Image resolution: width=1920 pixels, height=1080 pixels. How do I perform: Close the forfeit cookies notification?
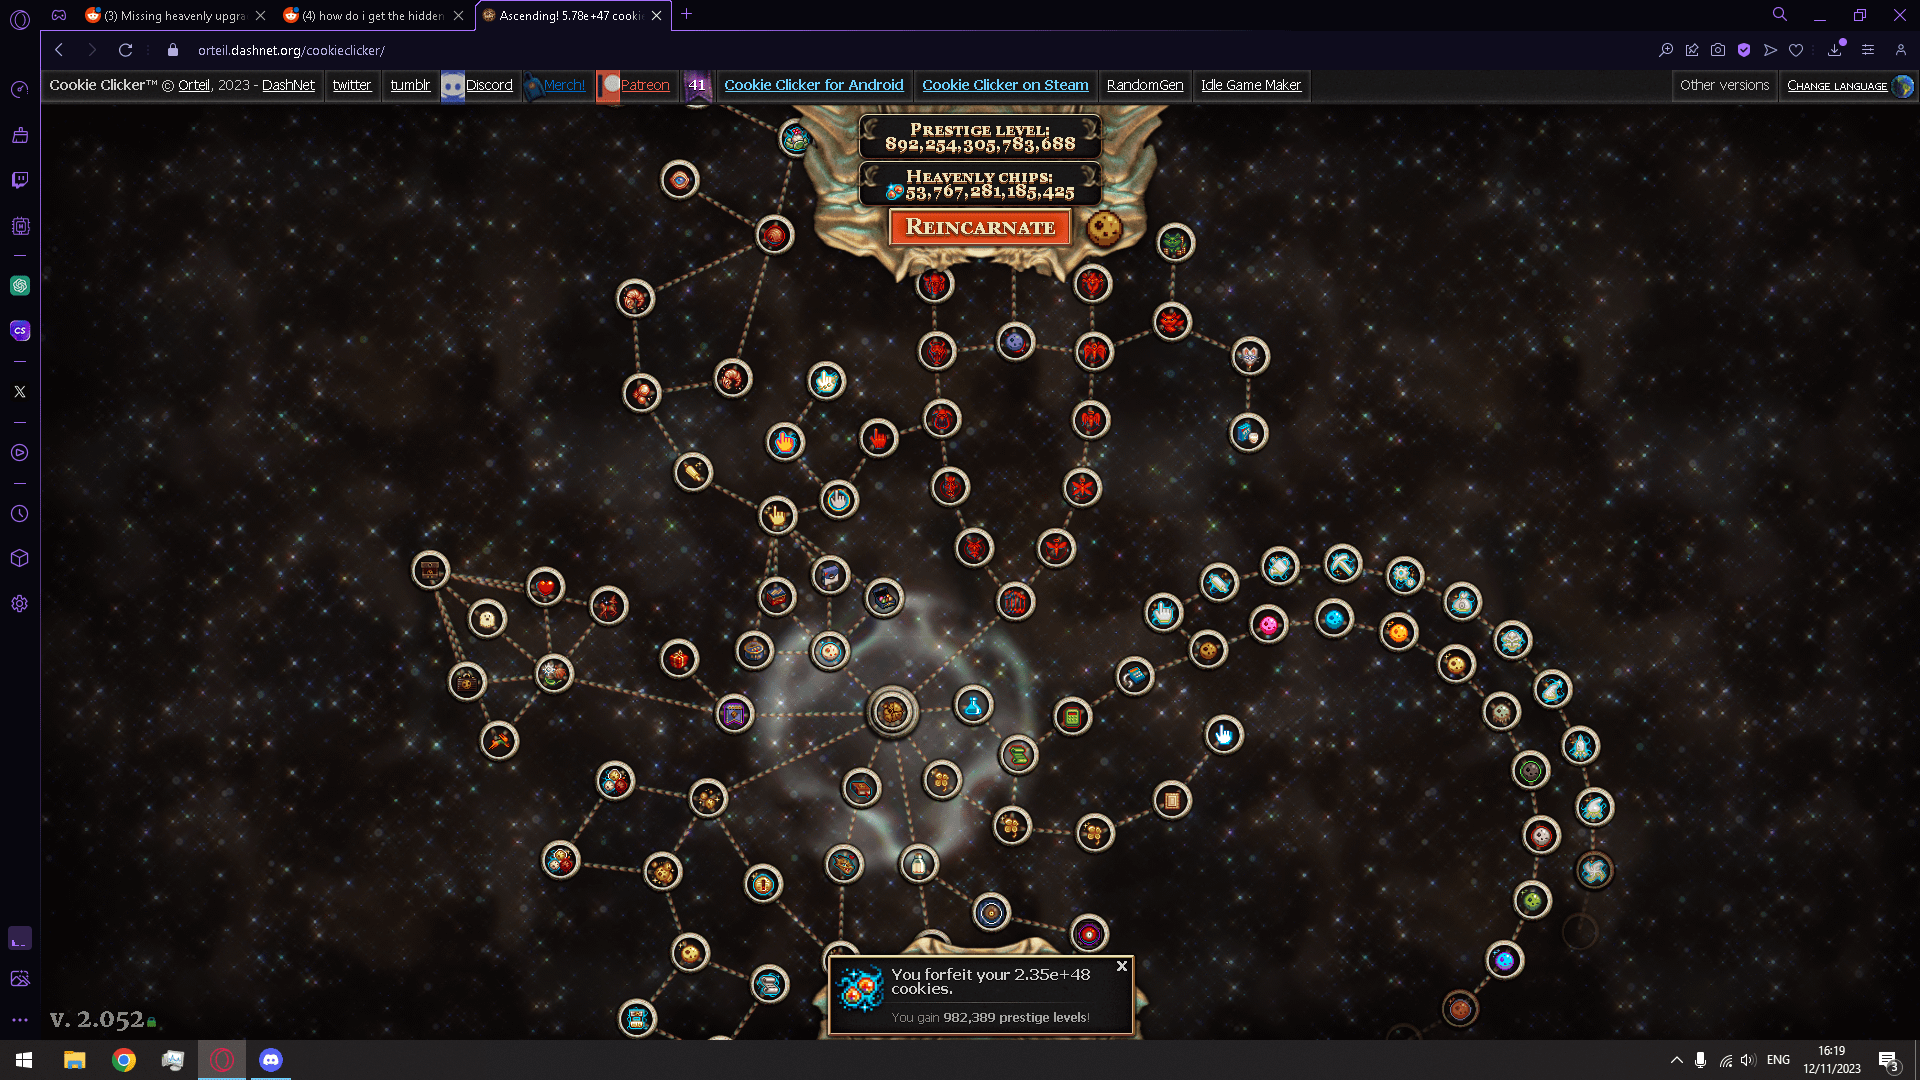pos(1122,965)
